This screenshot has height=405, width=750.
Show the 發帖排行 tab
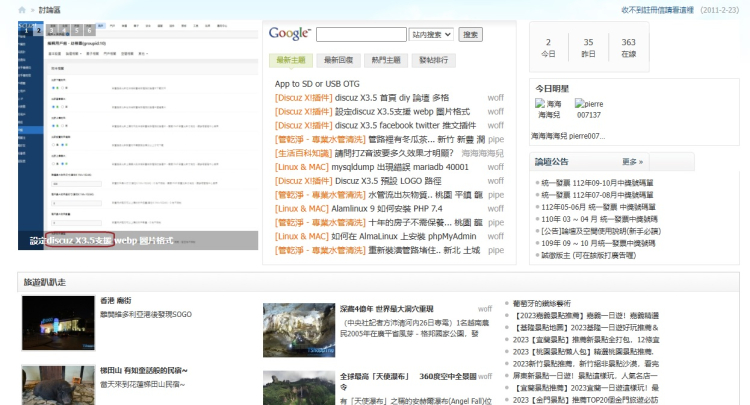click(x=434, y=60)
